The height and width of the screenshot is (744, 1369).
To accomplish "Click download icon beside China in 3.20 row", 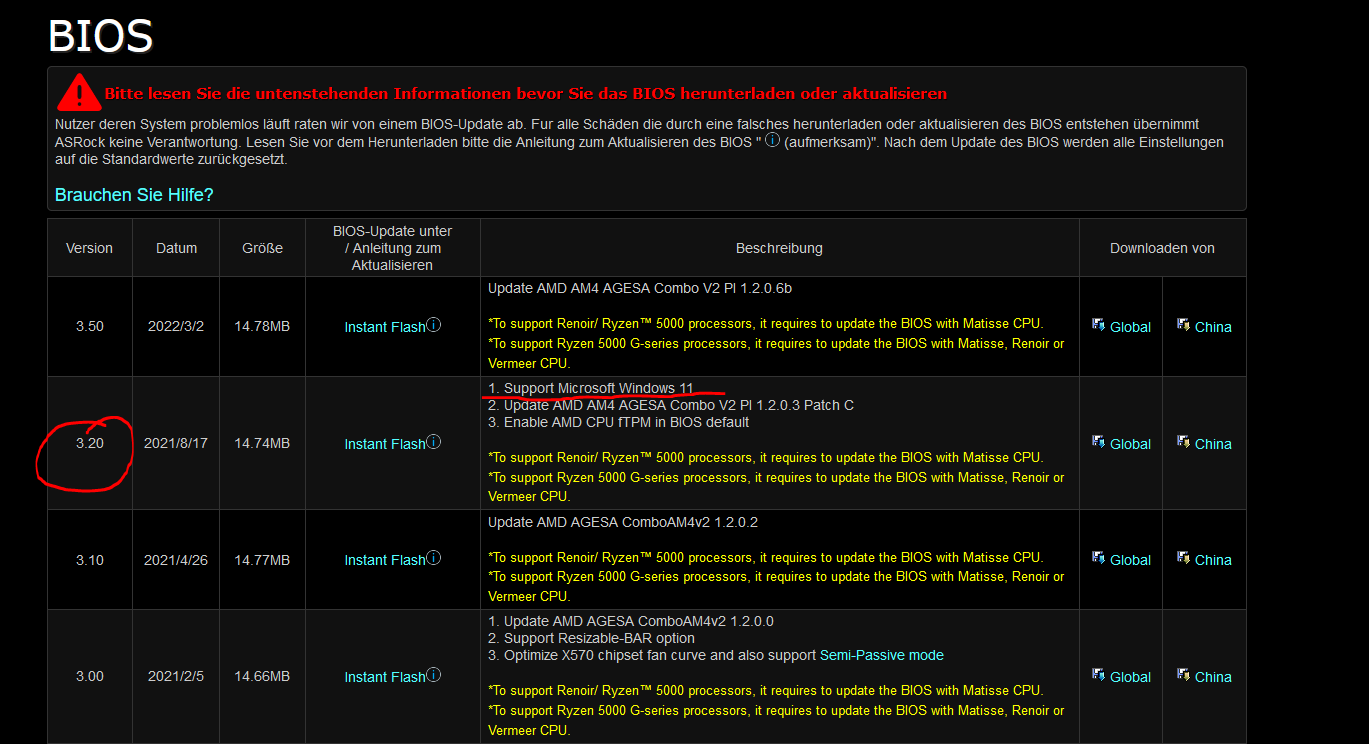I will click(1184, 442).
